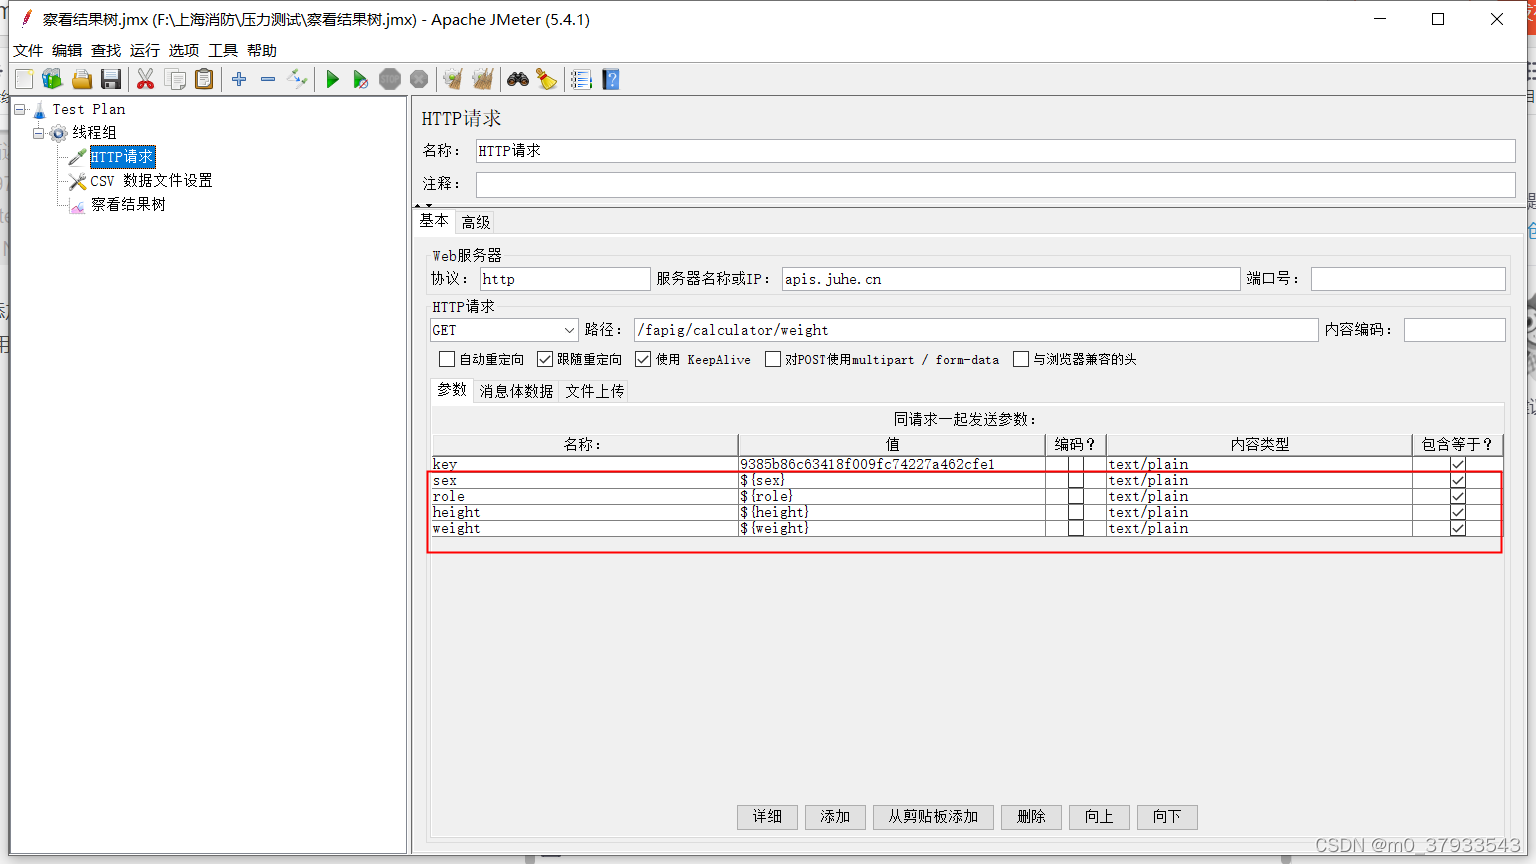Screen dimensions: 1536x864
Task: Enable the 自动重定向 checkbox
Action: coord(447,359)
